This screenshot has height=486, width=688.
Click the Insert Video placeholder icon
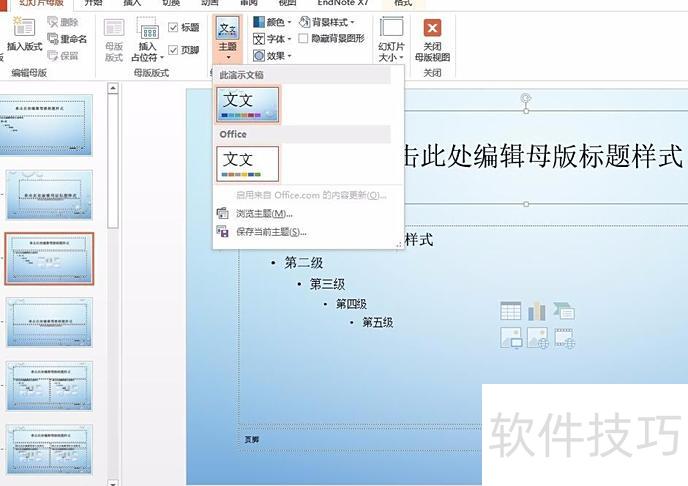coord(564,338)
